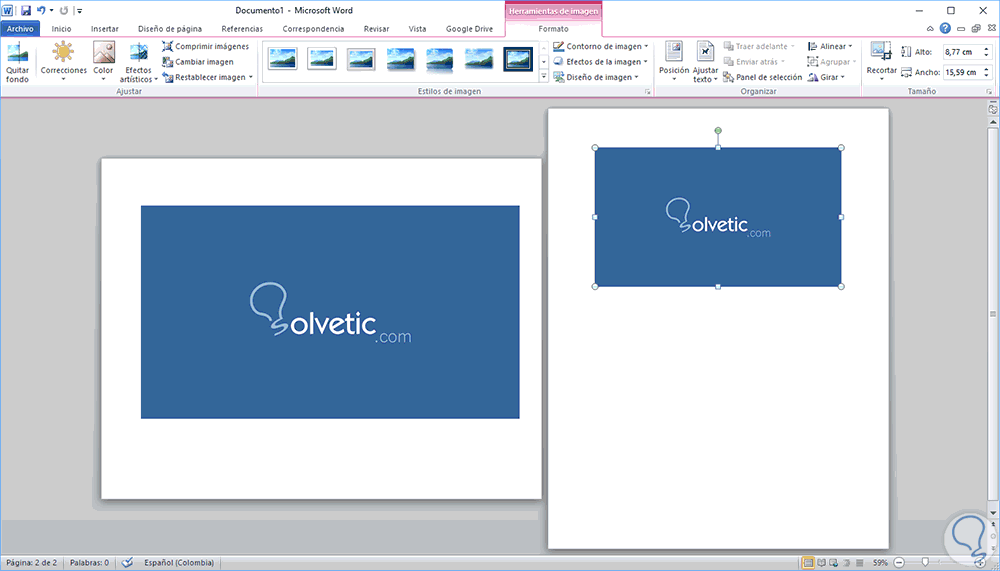Click Español (Colombia) language indicator
This screenshot has height=571, width=1000.
(179, 563)
